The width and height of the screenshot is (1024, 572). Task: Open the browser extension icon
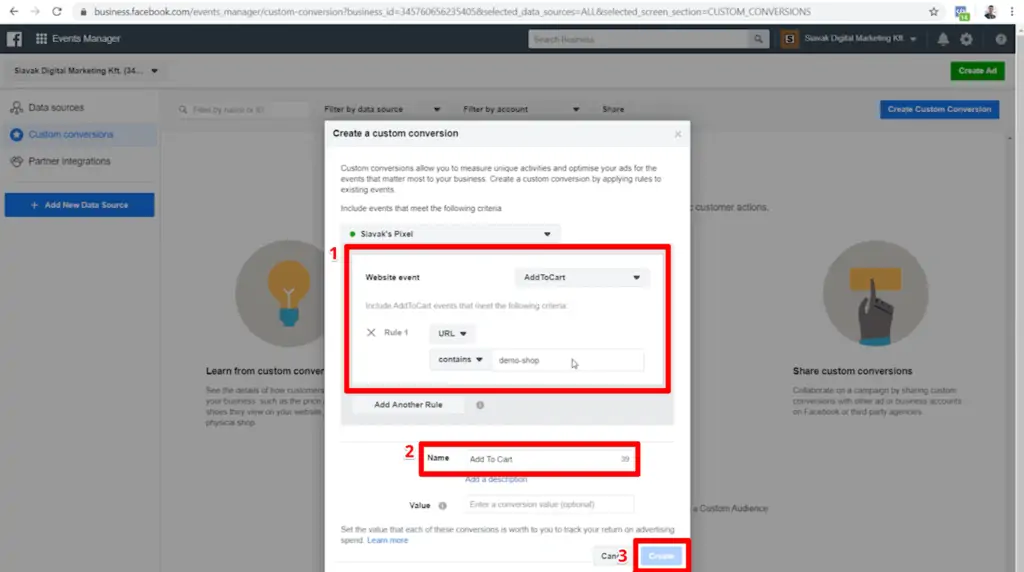pos(961,12)
